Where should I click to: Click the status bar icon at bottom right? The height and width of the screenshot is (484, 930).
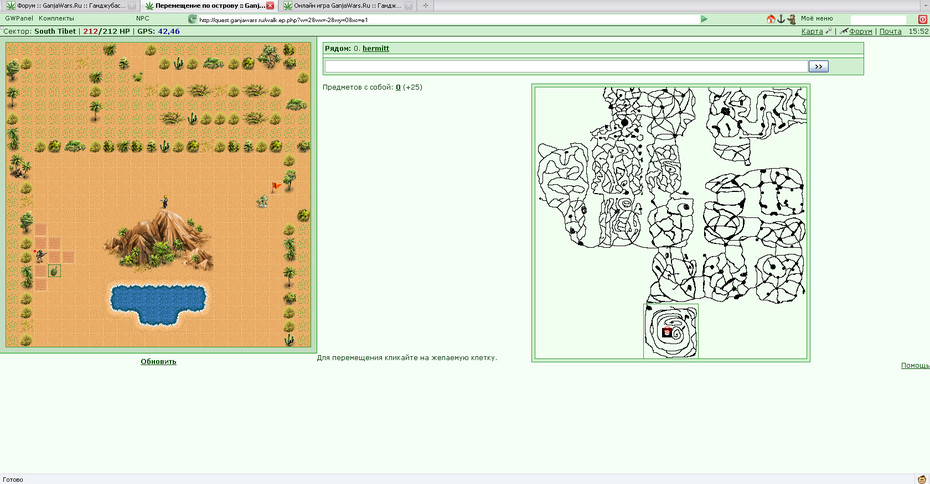[x=922, y=479]
